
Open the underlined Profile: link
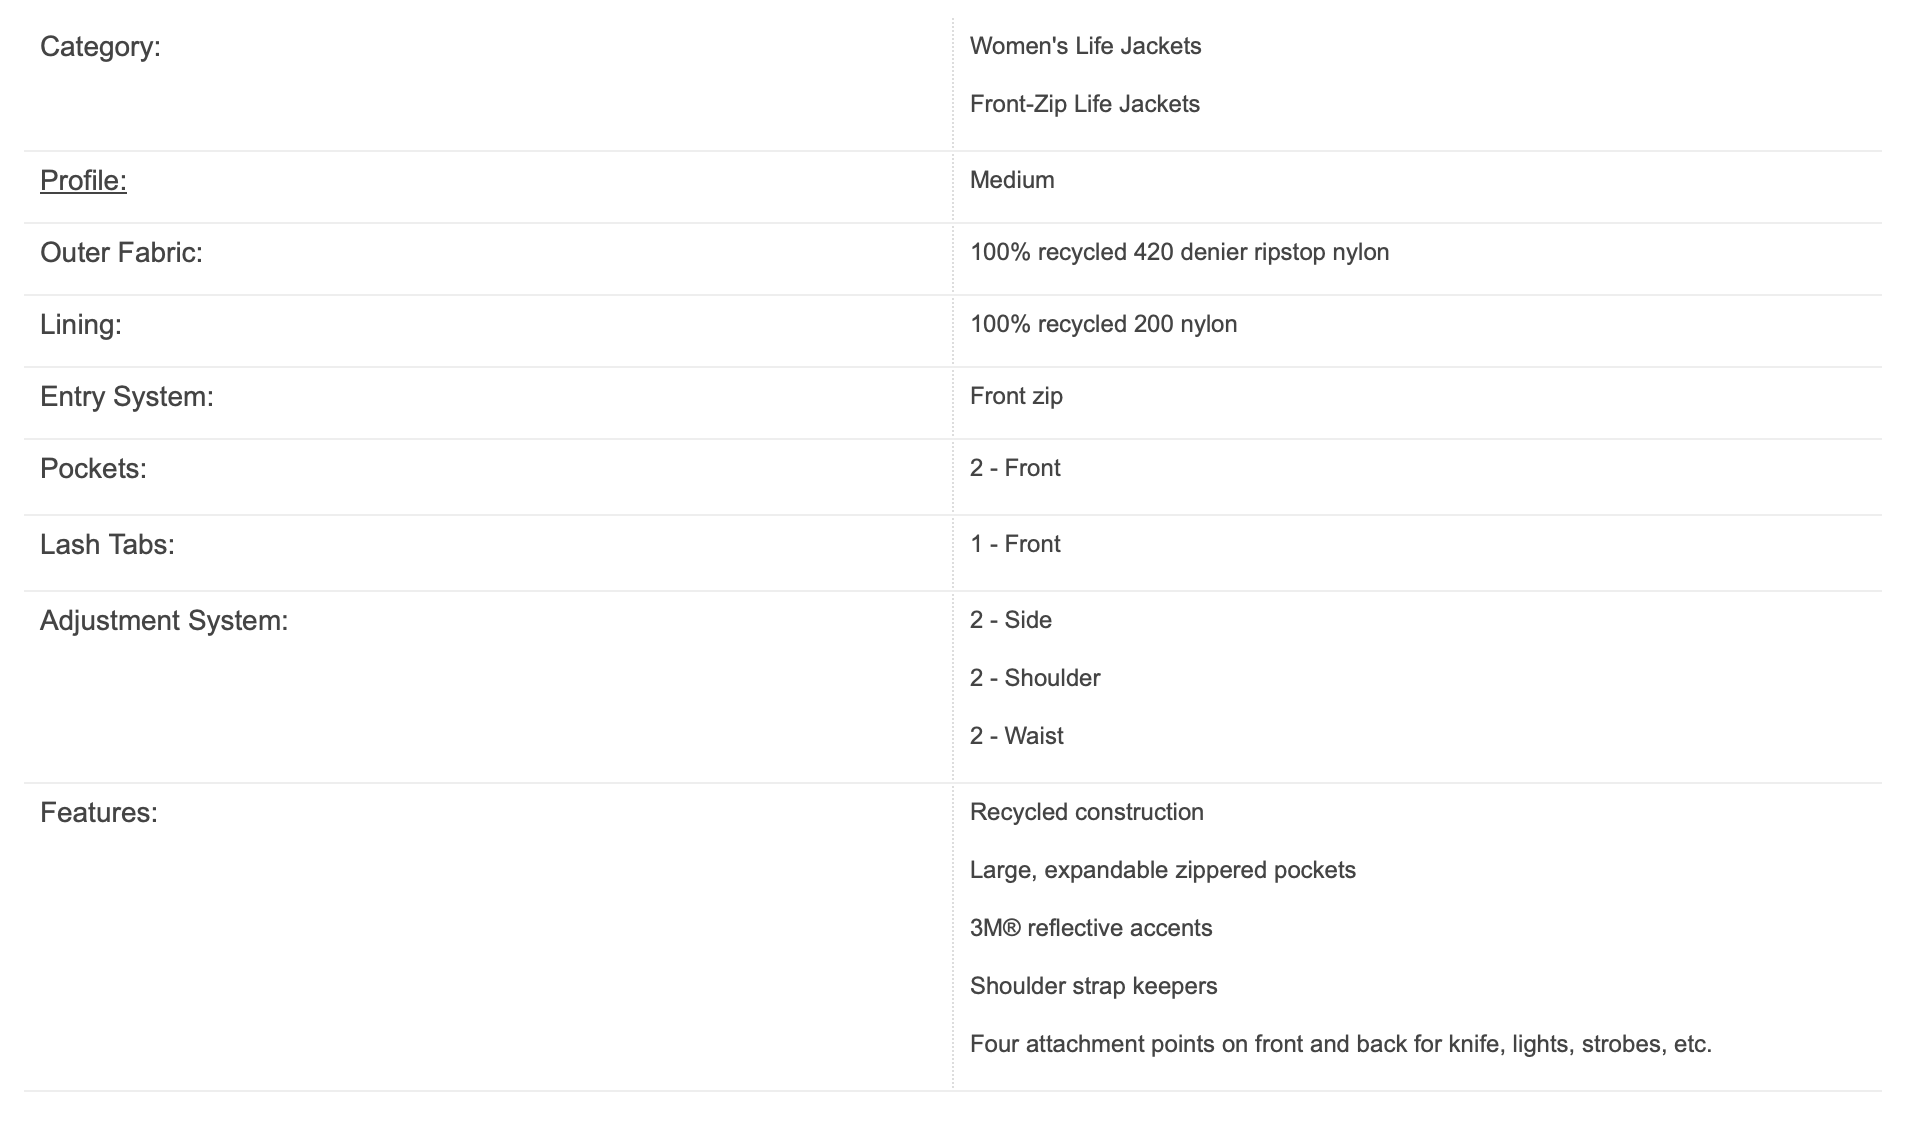pos(83,181)
